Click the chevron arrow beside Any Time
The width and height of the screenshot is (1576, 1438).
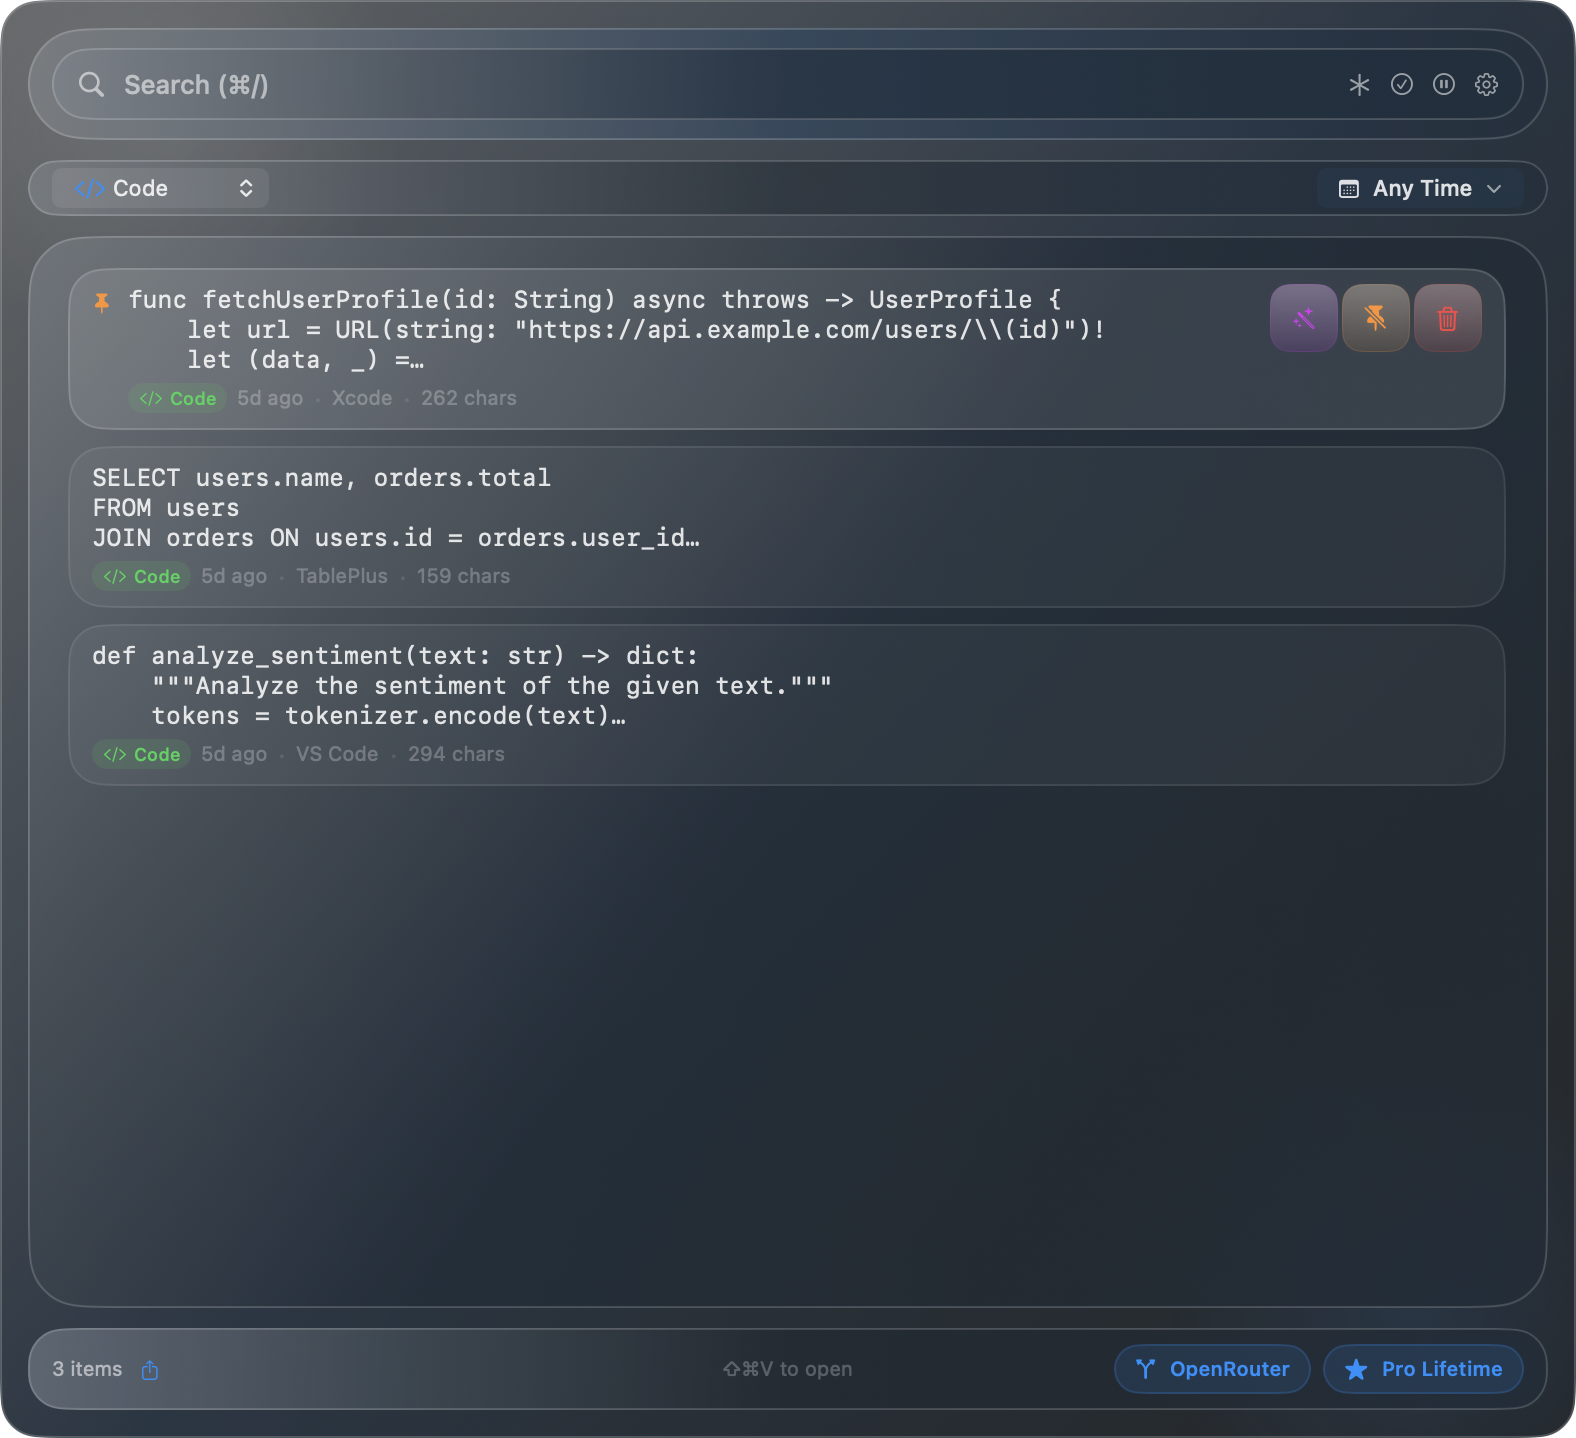click(1494, 189)
